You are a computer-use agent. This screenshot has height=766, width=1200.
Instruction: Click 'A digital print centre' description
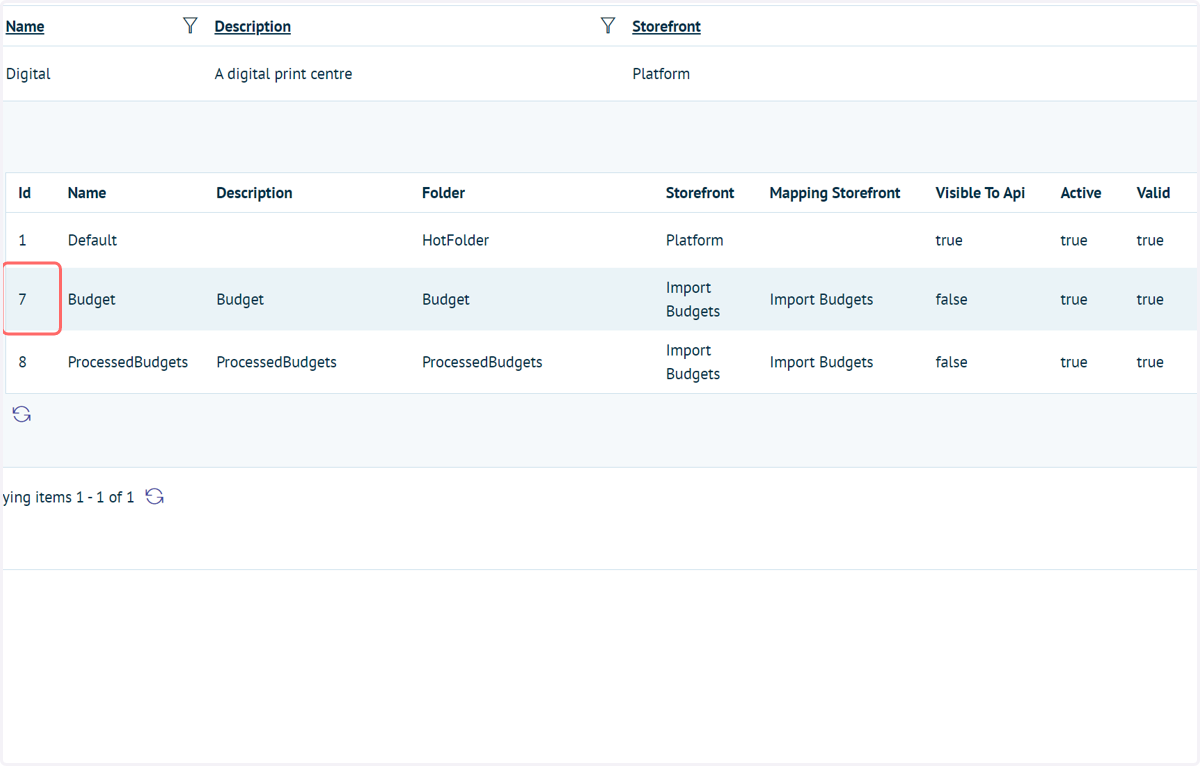point(283,74)
